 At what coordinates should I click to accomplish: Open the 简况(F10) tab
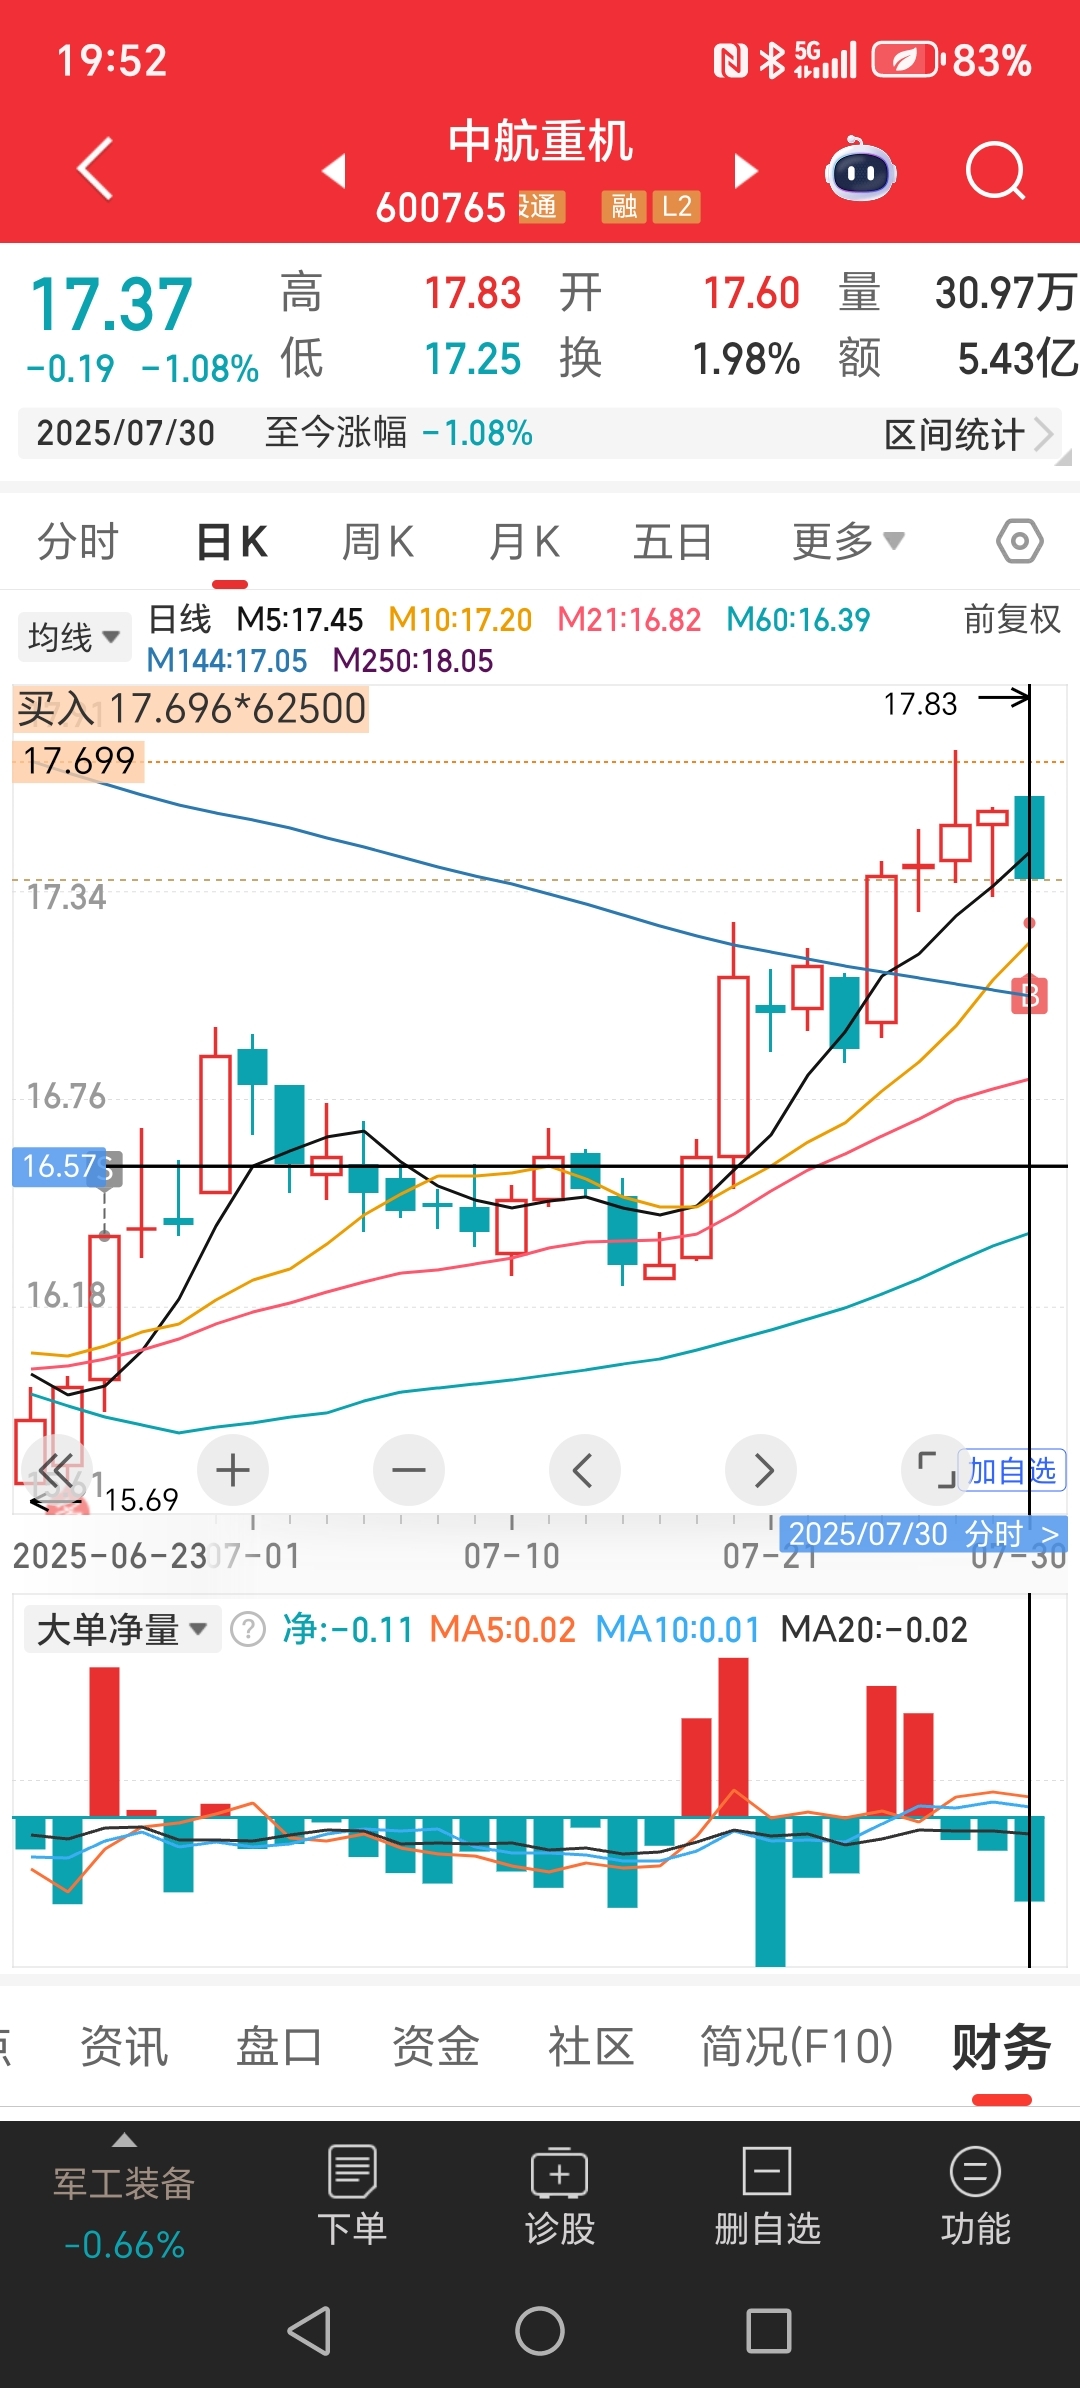click(797, 2046)
